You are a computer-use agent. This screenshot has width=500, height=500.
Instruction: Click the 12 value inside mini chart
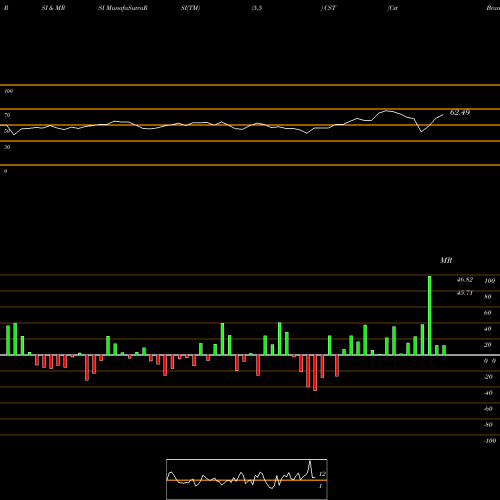tap(322, 474)
